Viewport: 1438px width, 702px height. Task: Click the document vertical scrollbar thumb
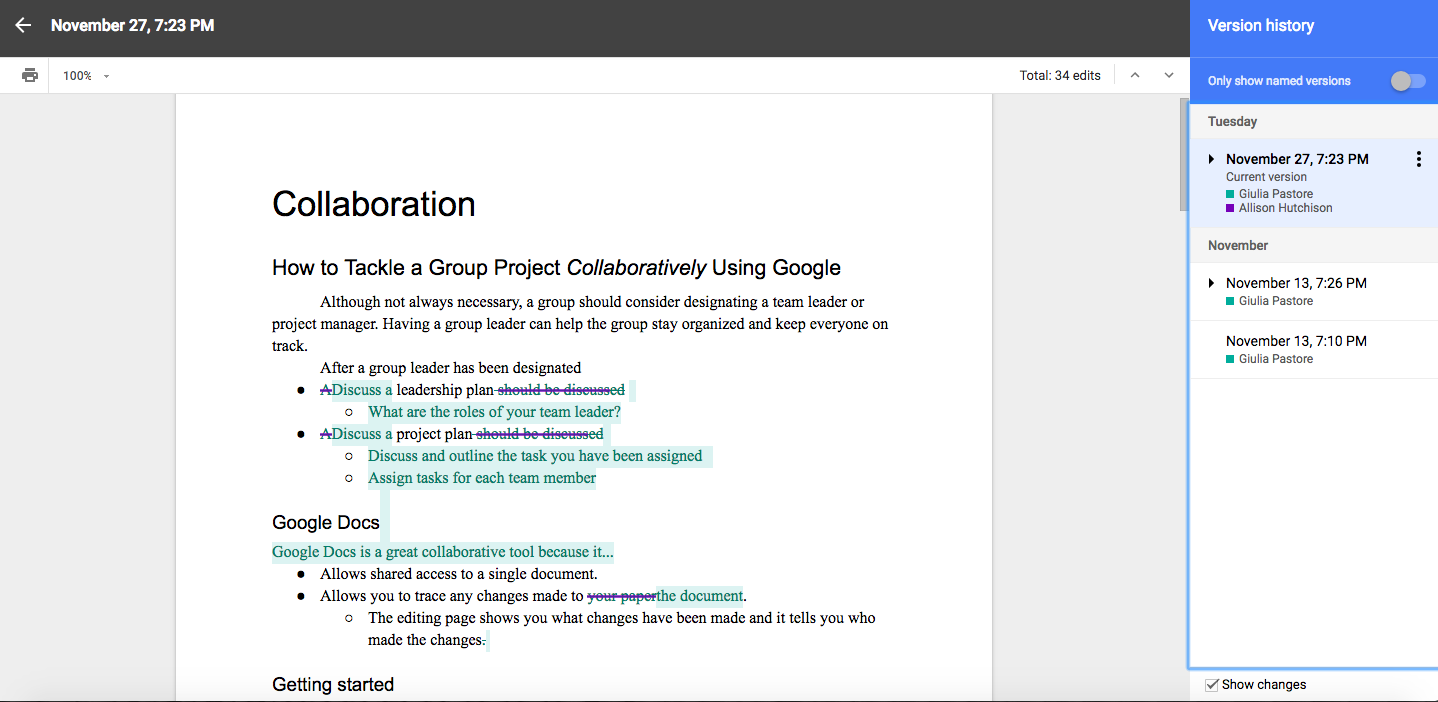pyautogui.click(x=1184, y=155)
